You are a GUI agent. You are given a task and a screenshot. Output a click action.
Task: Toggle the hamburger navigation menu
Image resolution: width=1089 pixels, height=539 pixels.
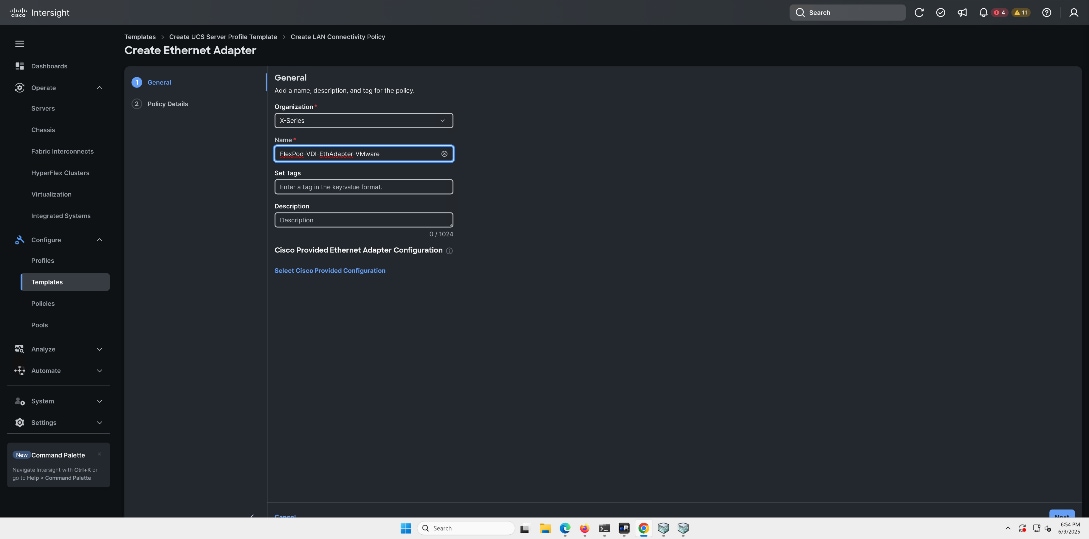tap(19, 44)
